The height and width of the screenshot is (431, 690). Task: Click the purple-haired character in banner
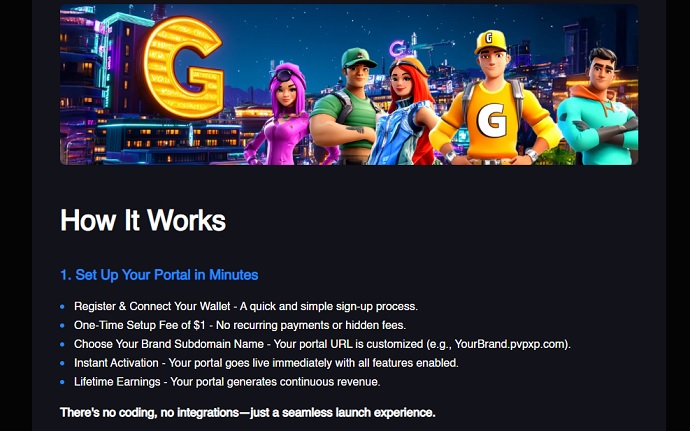(286, 115)
